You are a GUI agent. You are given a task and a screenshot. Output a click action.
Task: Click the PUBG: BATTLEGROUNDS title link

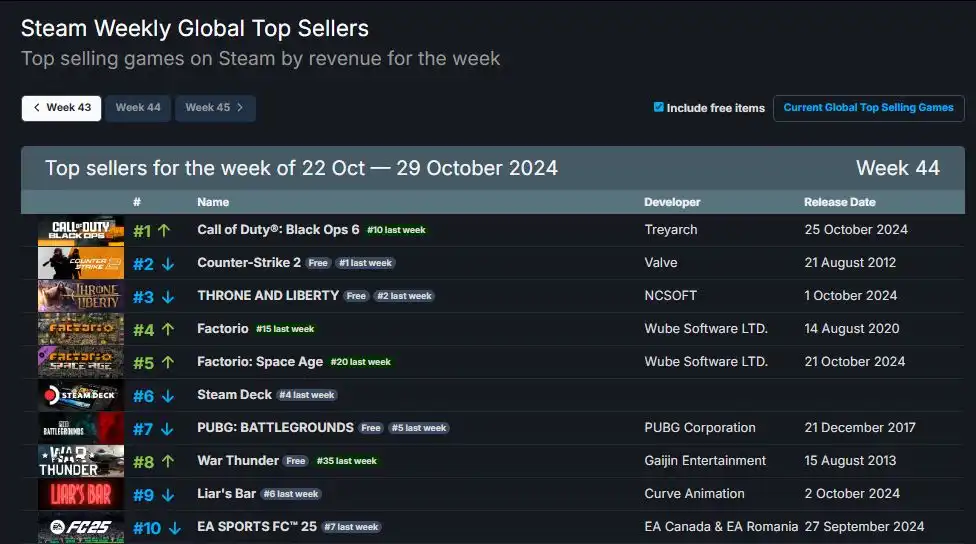click(x=275, y=428)
